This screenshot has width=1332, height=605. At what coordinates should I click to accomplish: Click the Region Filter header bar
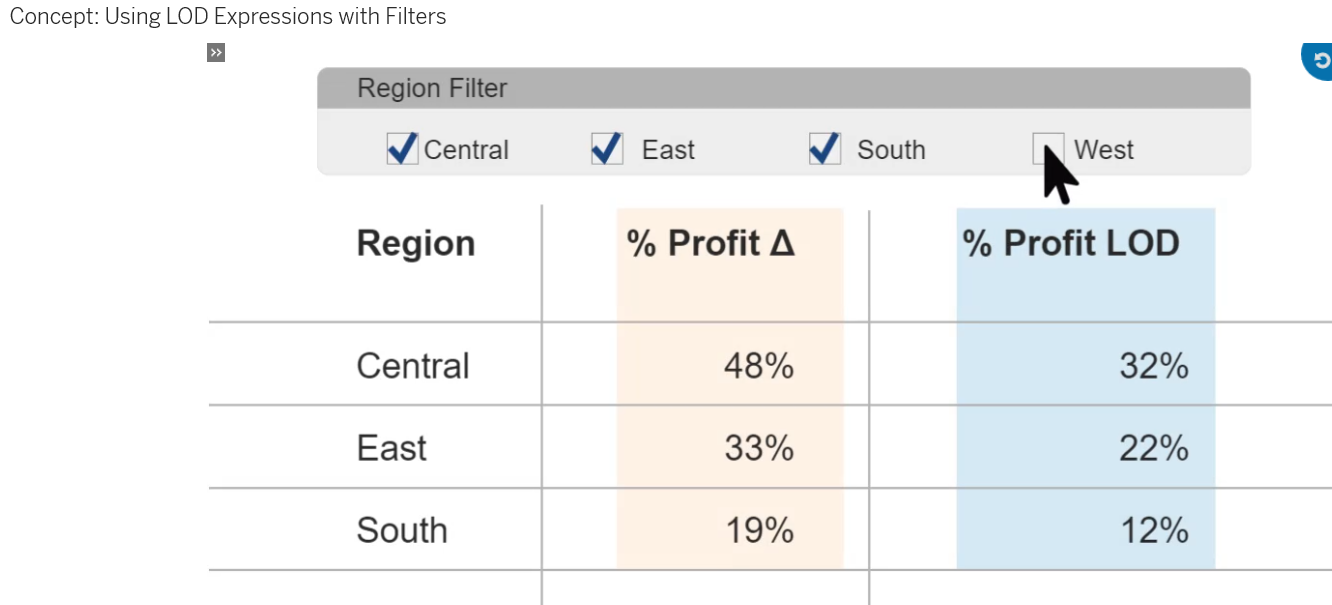tap(783, 88)
